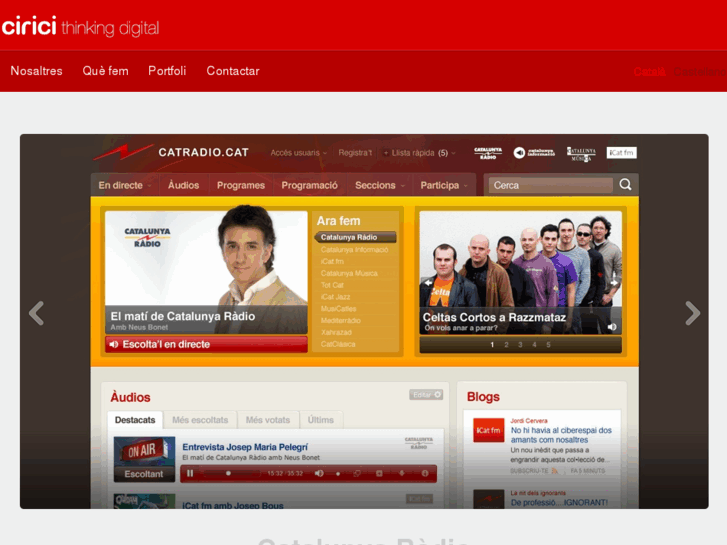The image size is (727, 545).
Task: Click the Catalunya Ràdio station logo in header
Action: coord(488,153)
